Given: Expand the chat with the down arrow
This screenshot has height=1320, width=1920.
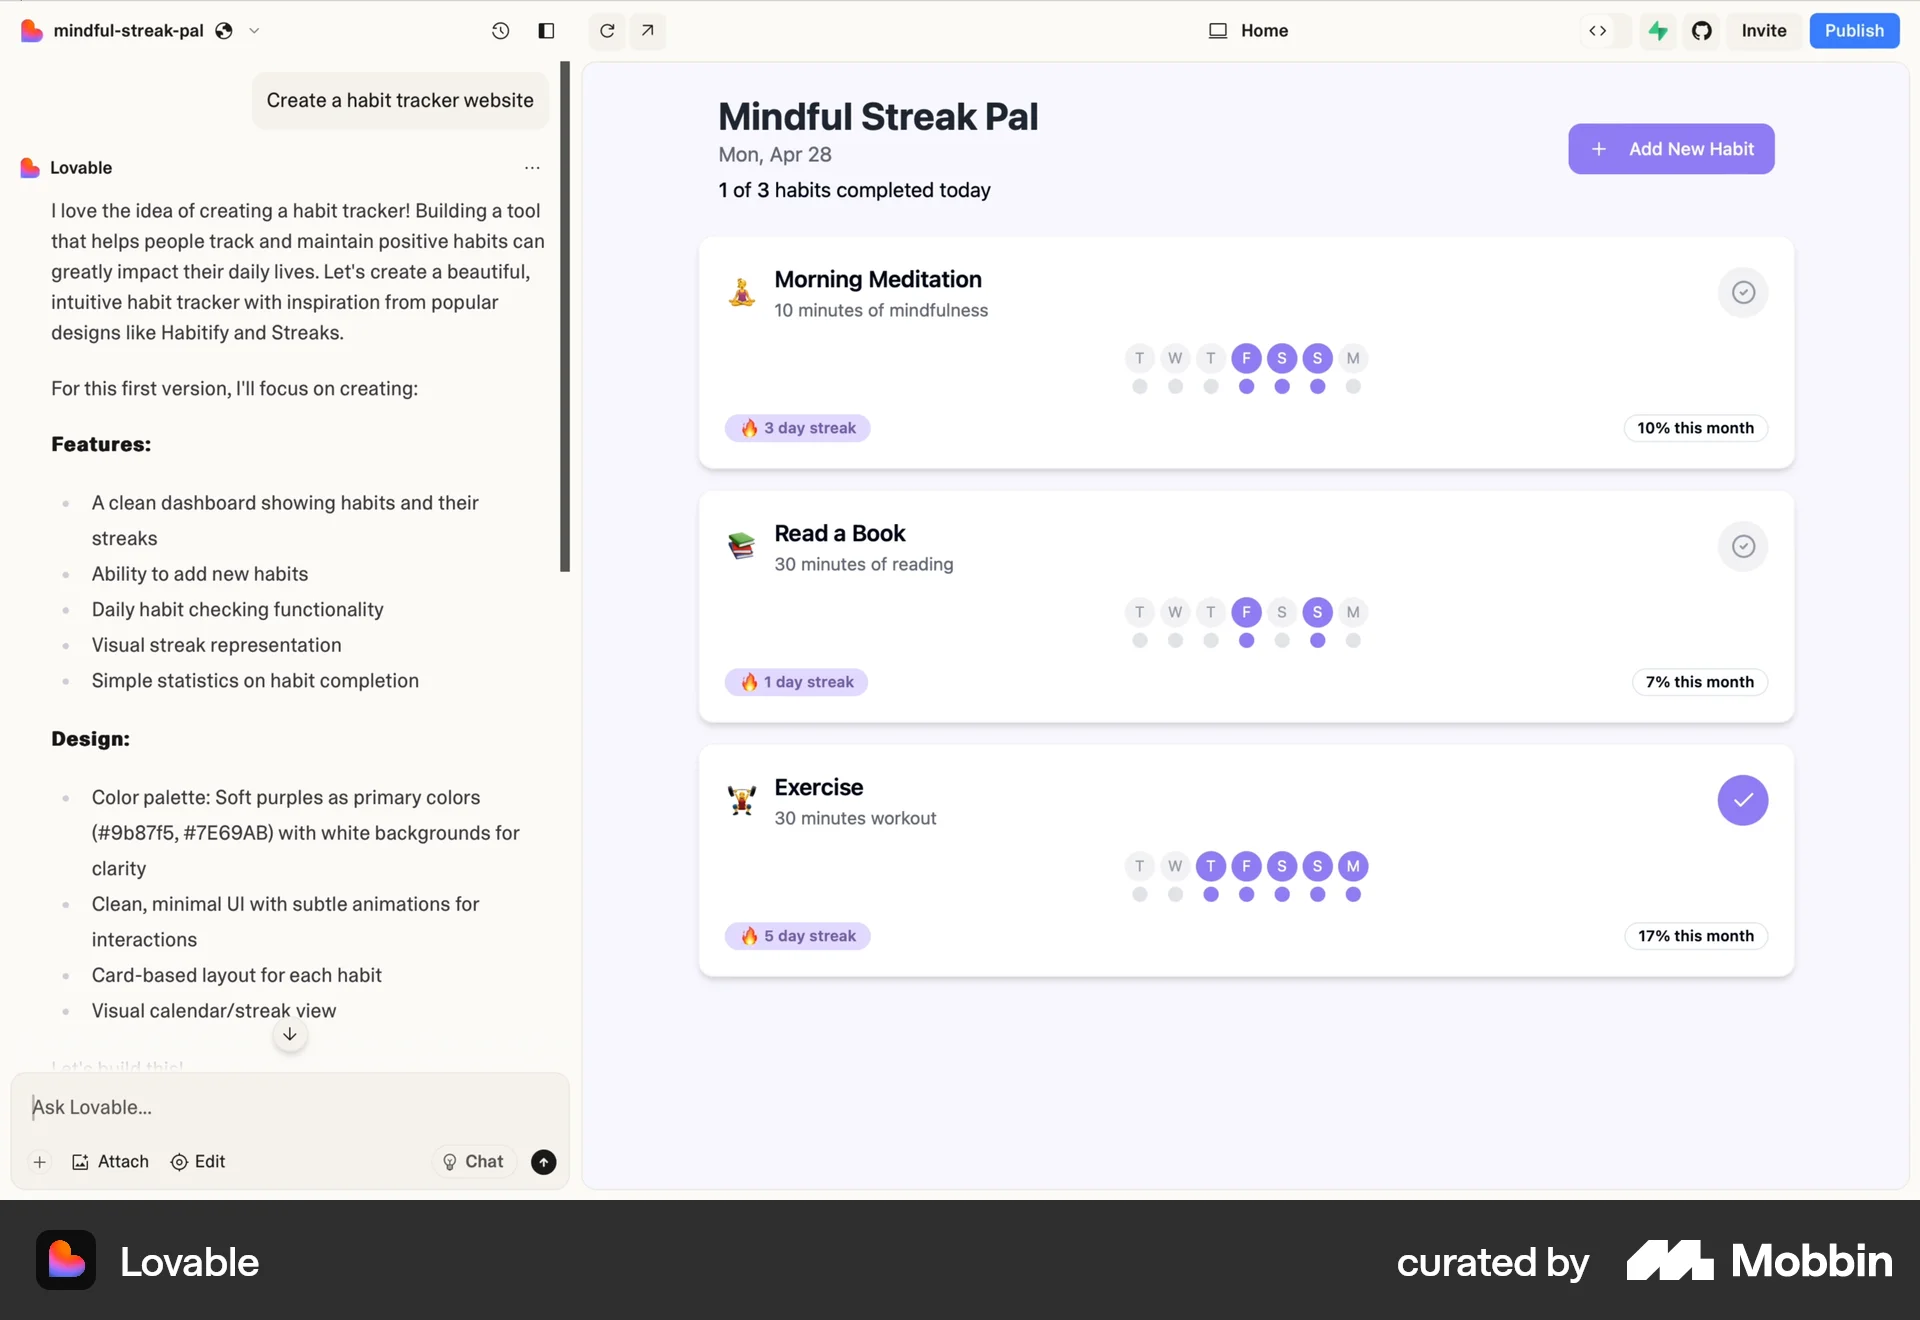Looking at the screenshot, I should click(289, 1035).
